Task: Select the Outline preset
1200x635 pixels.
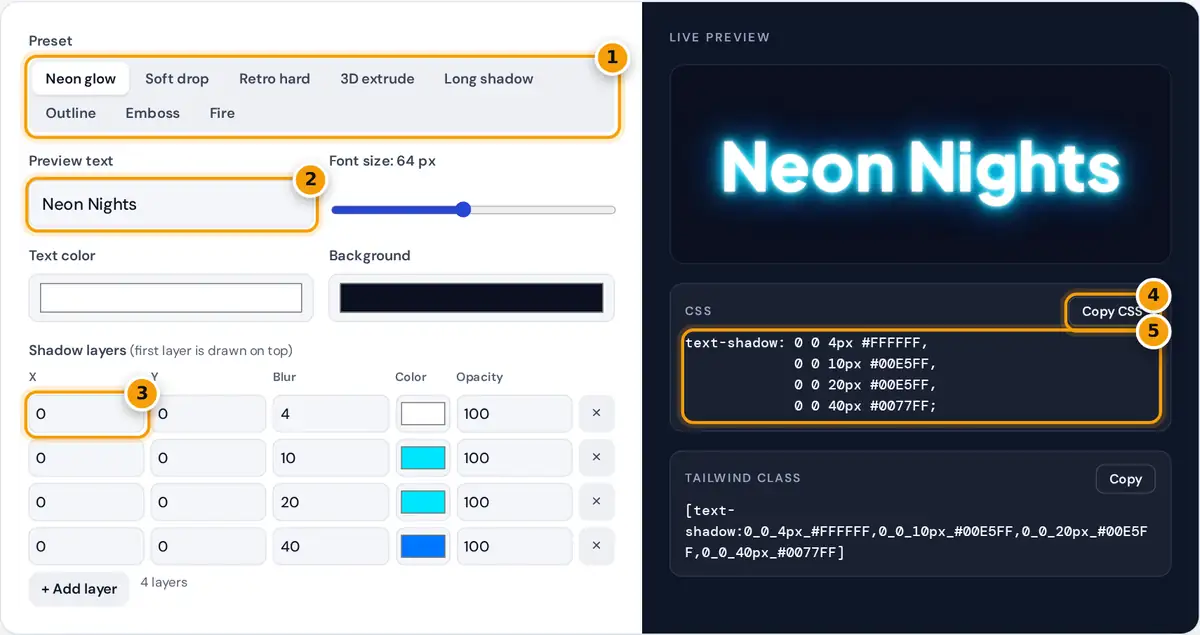Action: point(71,113)
